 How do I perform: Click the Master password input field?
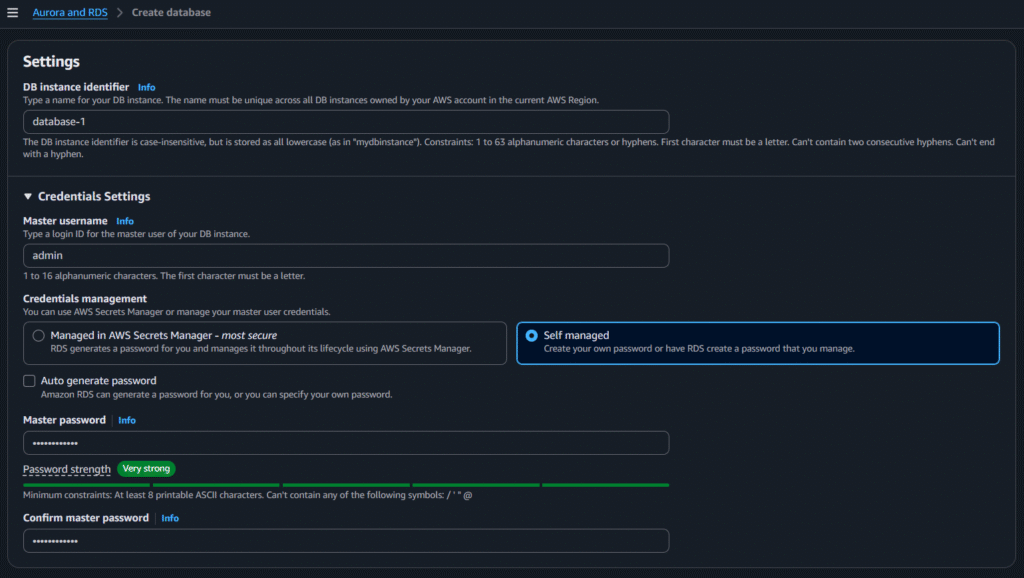tap(345, 442)
